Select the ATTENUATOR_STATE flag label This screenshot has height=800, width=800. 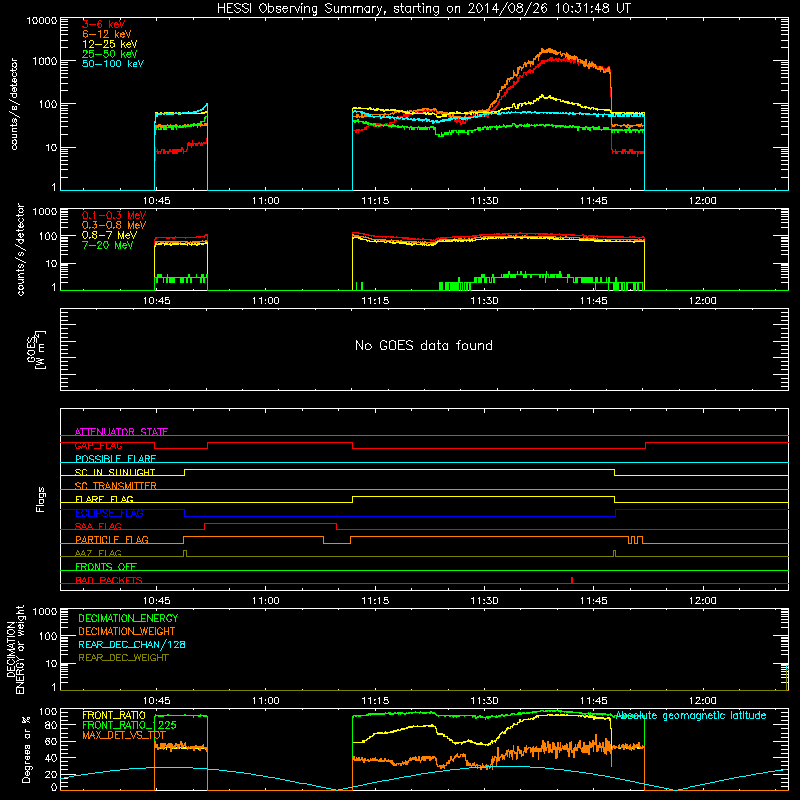coord(121,431)
